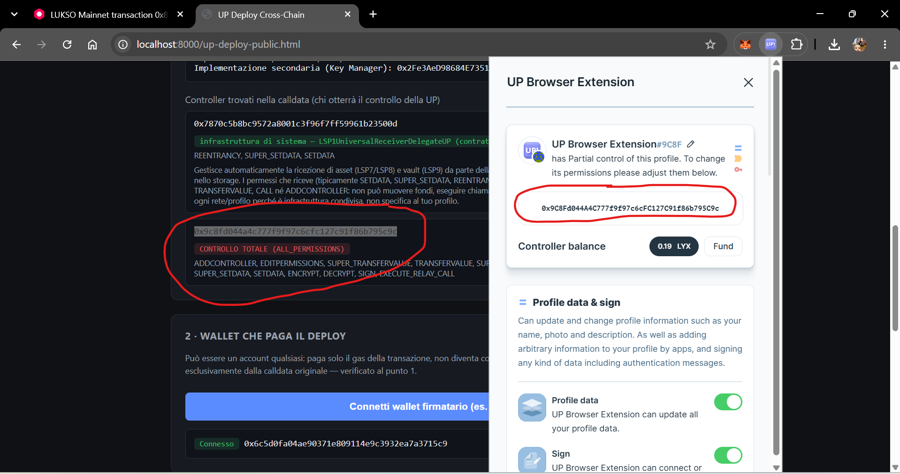This screenshot has height=474, width=900.
Task: Click the Profile data layers icon
Action: pos(532,407)
